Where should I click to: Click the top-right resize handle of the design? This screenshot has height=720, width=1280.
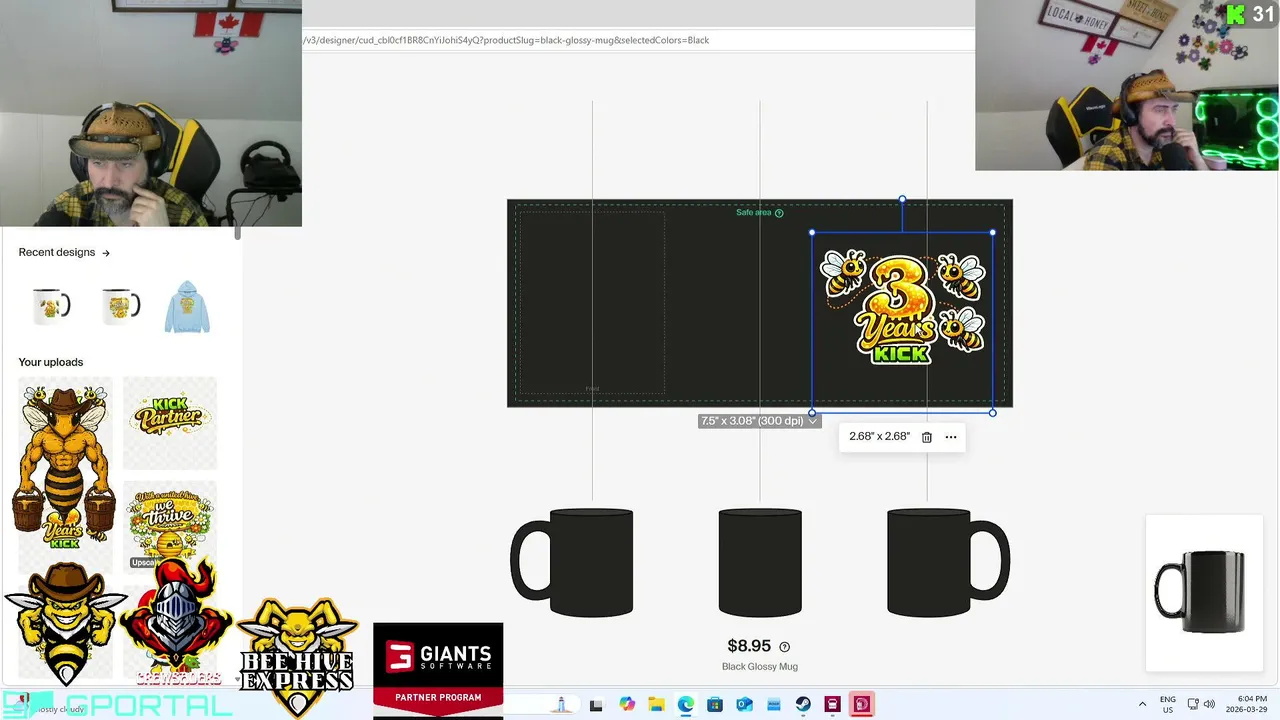coord(992,233)
